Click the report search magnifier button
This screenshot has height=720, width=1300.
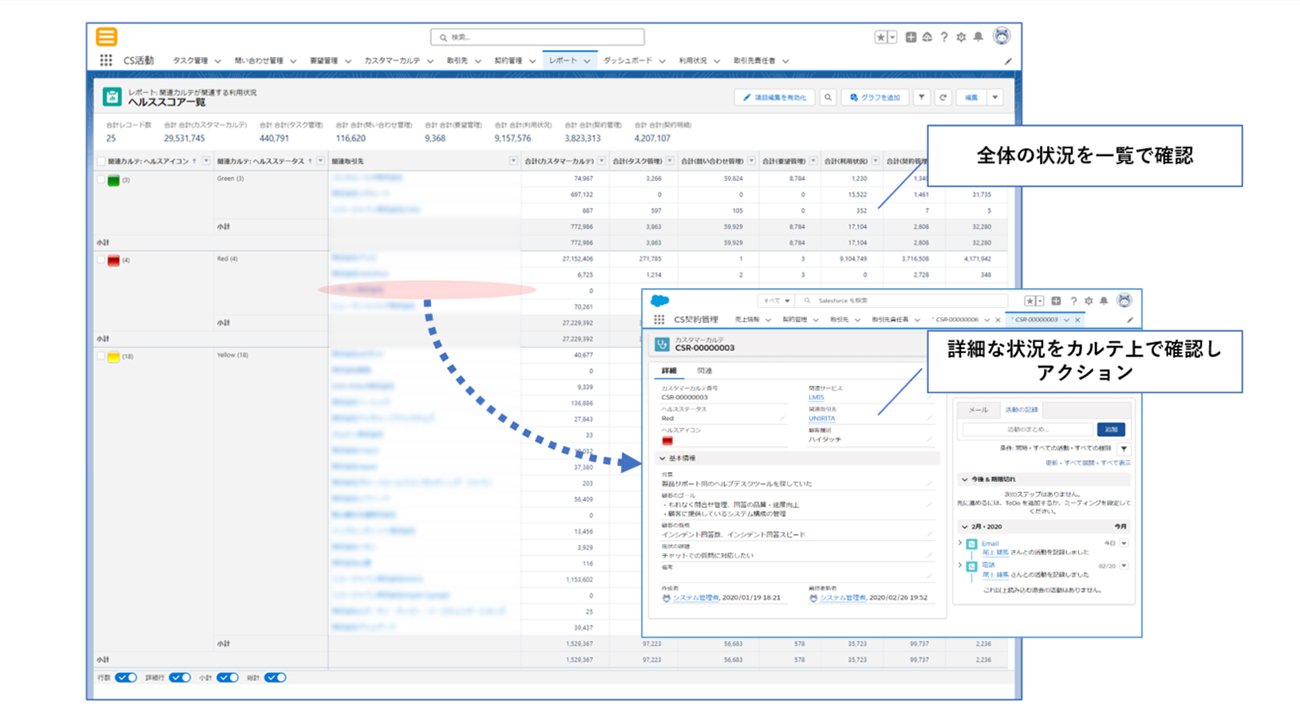click(828, 97)
